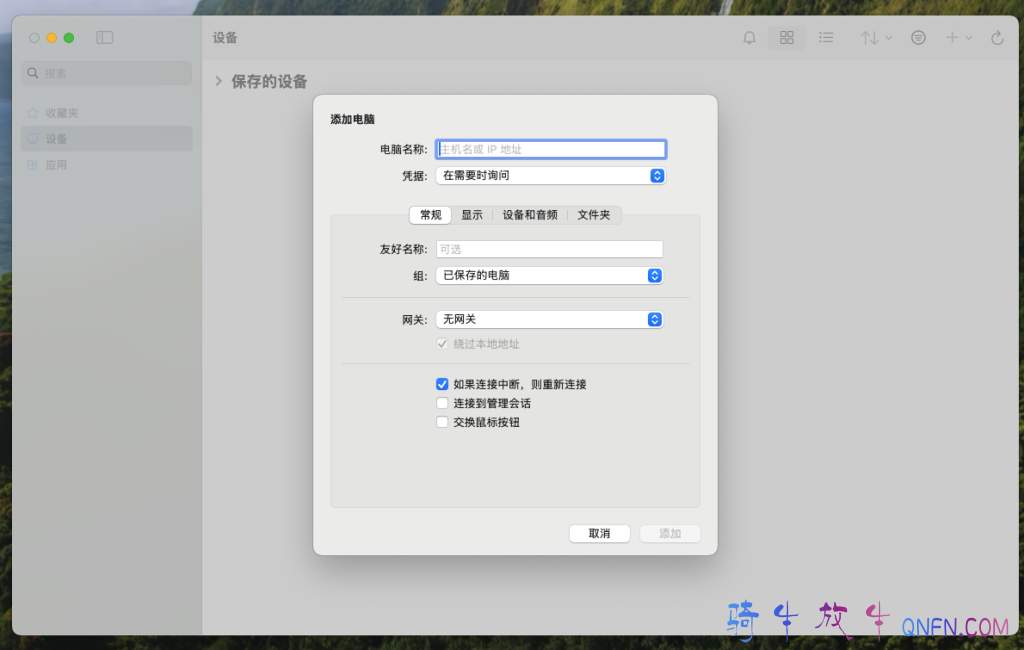
Task: Click the 取消 button
Action: coord(599,534)
